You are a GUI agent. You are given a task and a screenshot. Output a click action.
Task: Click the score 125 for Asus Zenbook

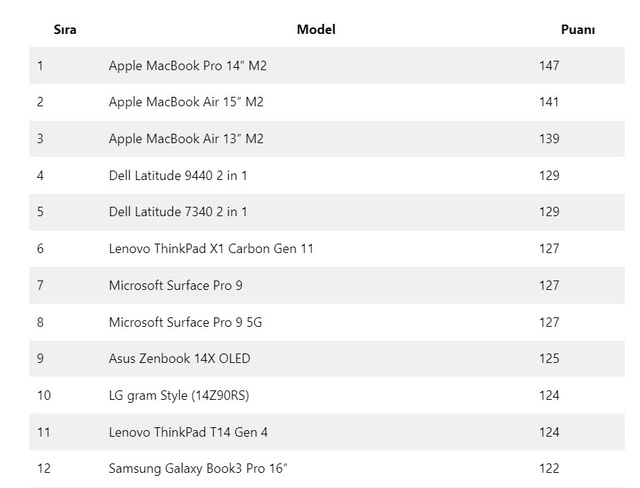(549, 359)
